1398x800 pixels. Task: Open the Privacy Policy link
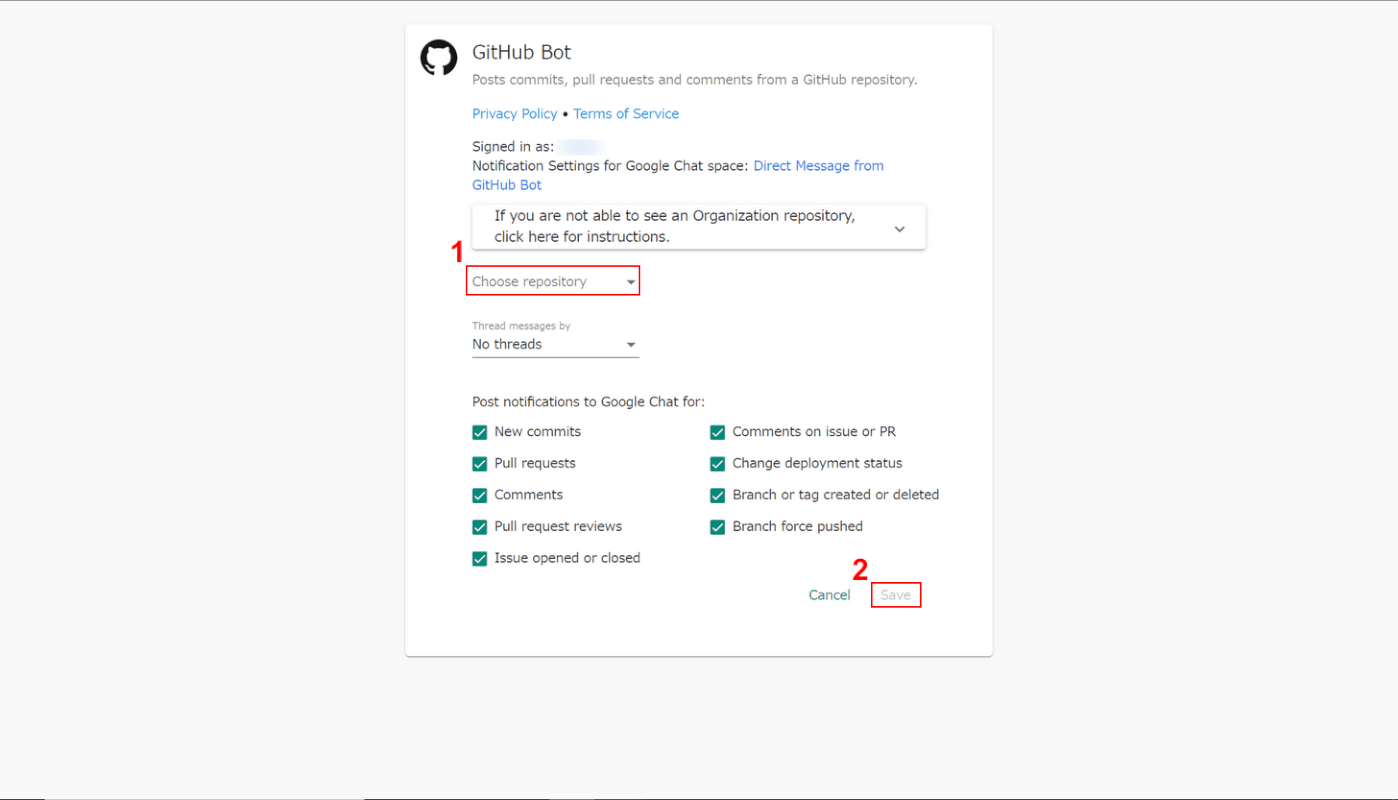click(515, 114)
